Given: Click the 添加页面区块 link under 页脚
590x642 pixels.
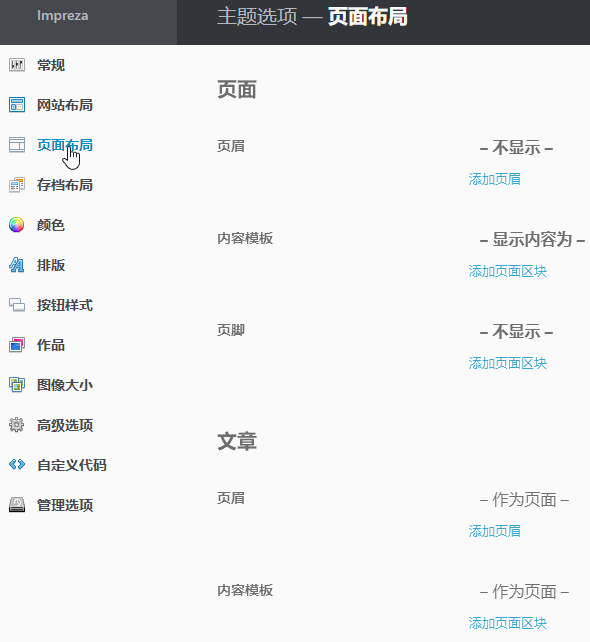Looking at the screenshot, I should [x=508, y=363].
